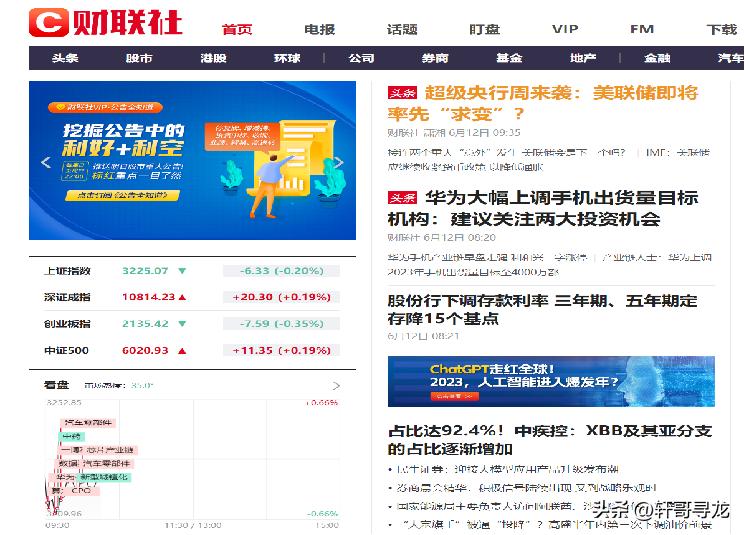This screenshot has height=535, width=745.
Task: Show next carousel banner slide
Action: pyautogui.click(x=339, y=162)
